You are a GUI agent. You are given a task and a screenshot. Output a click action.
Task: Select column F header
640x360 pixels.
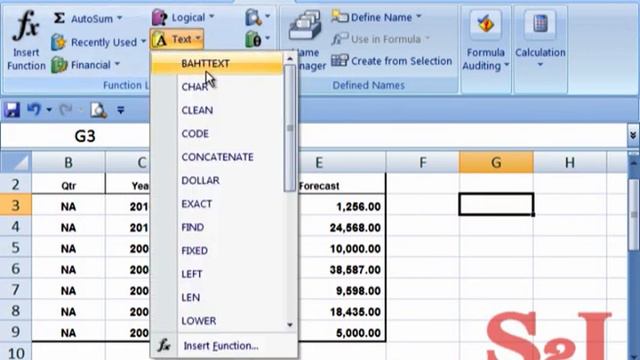pyautogui.click(x=423, y=162)
